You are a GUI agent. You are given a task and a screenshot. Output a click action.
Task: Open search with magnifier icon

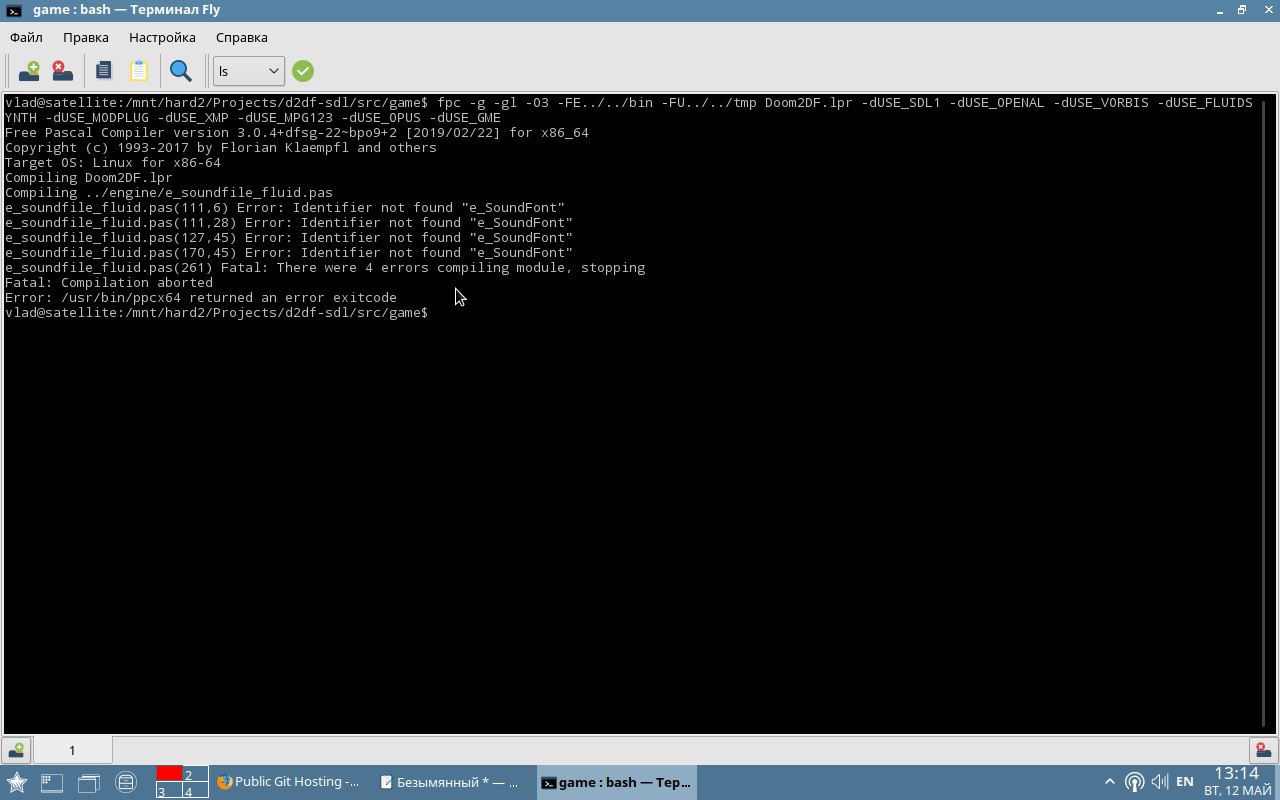click(180, 71)
